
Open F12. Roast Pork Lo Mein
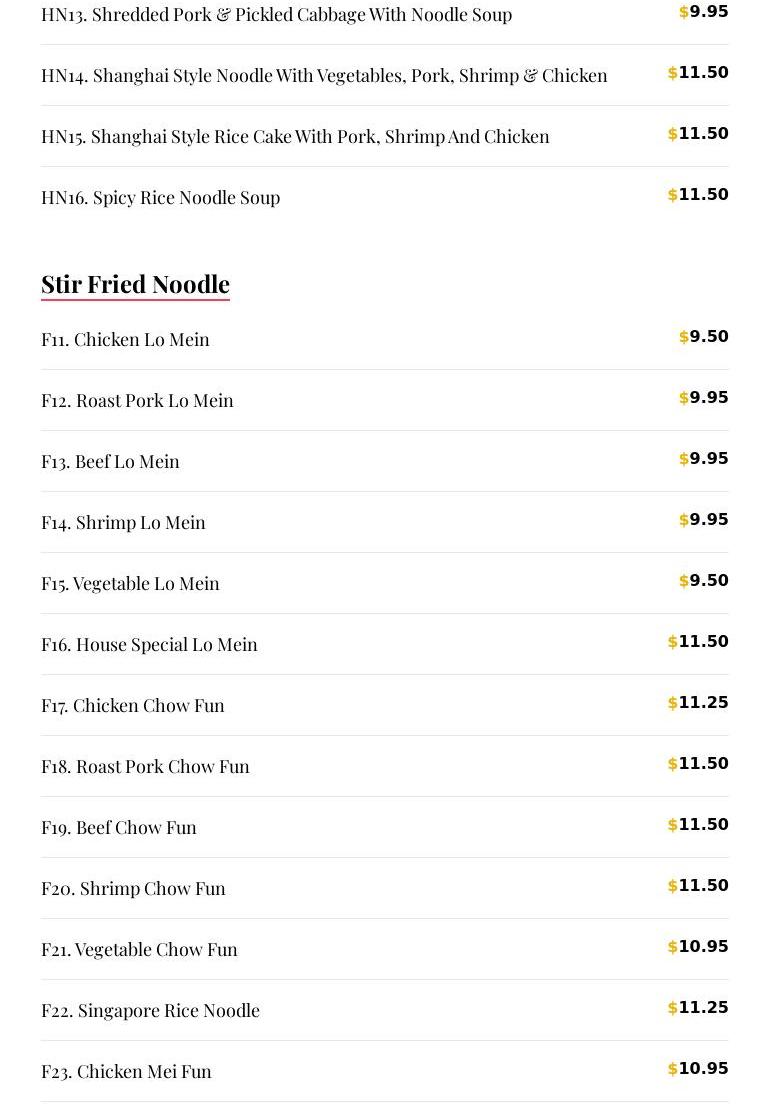137,400
